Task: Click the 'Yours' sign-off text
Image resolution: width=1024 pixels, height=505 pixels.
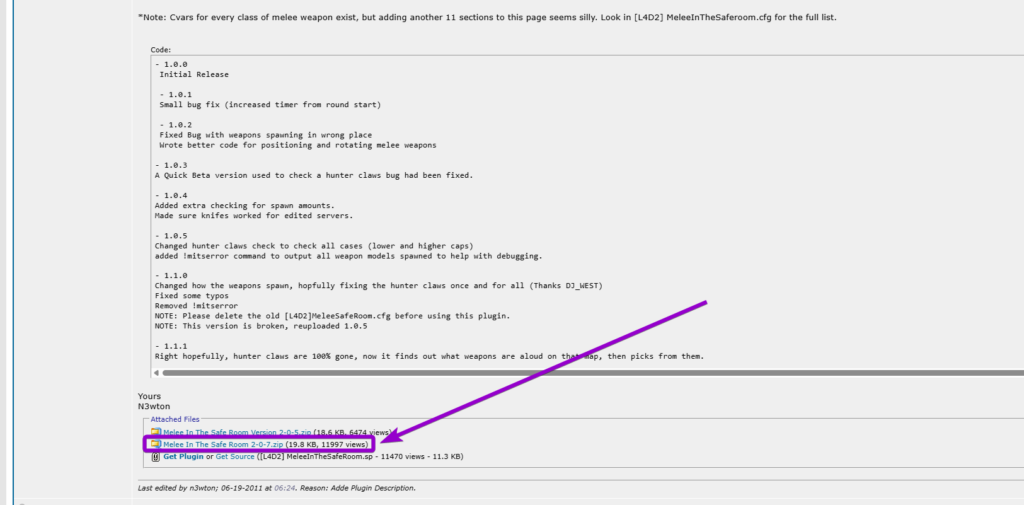Action: click(x=149, y=396)
